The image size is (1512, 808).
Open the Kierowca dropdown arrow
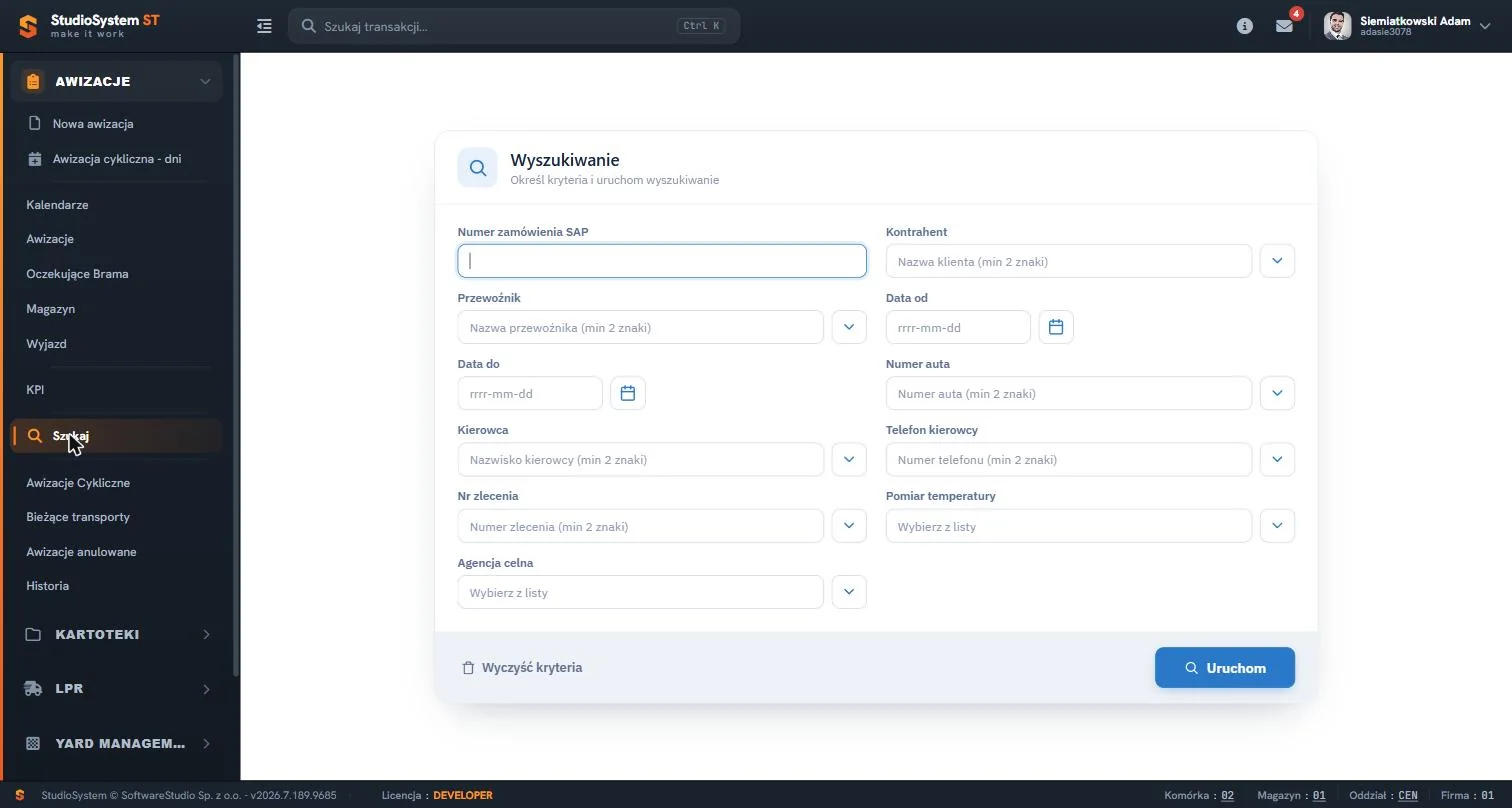[x=849, y=460]
